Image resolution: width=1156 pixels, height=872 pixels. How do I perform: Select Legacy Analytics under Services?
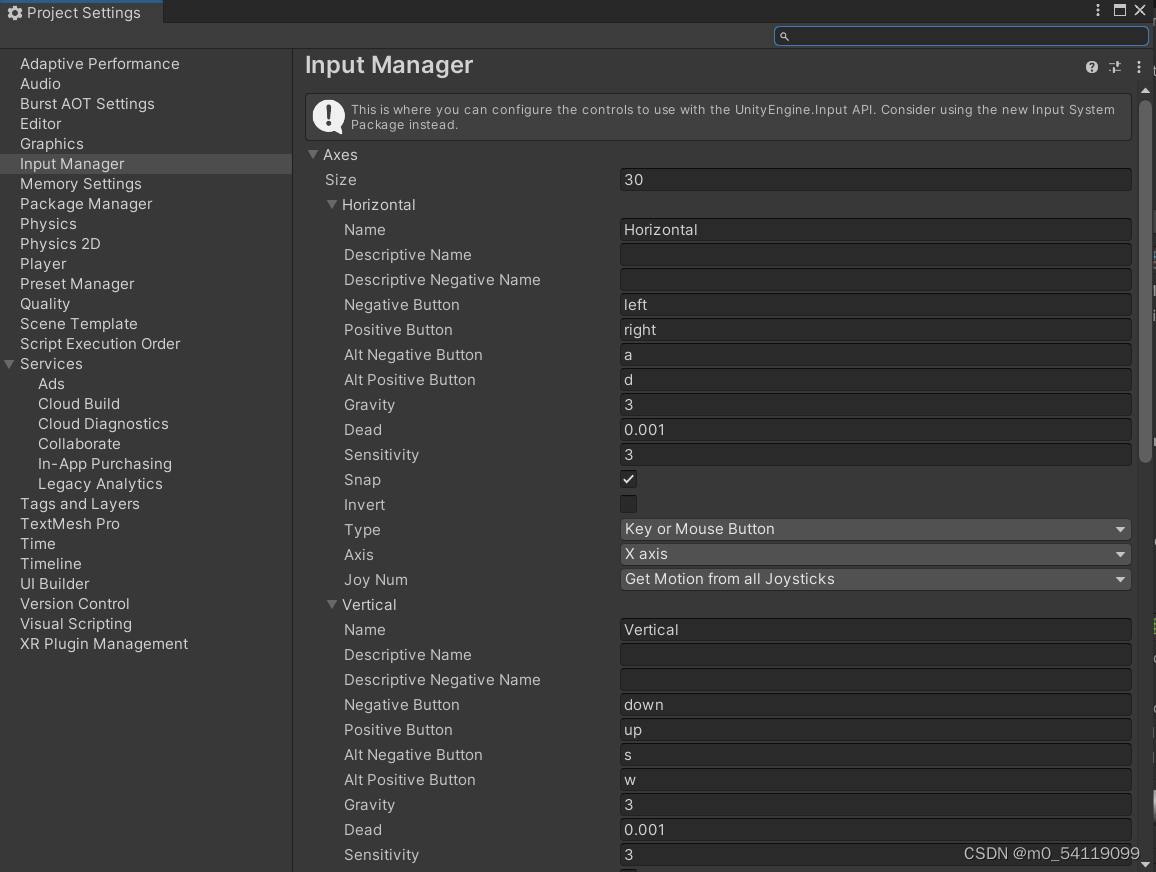(100, 484)
